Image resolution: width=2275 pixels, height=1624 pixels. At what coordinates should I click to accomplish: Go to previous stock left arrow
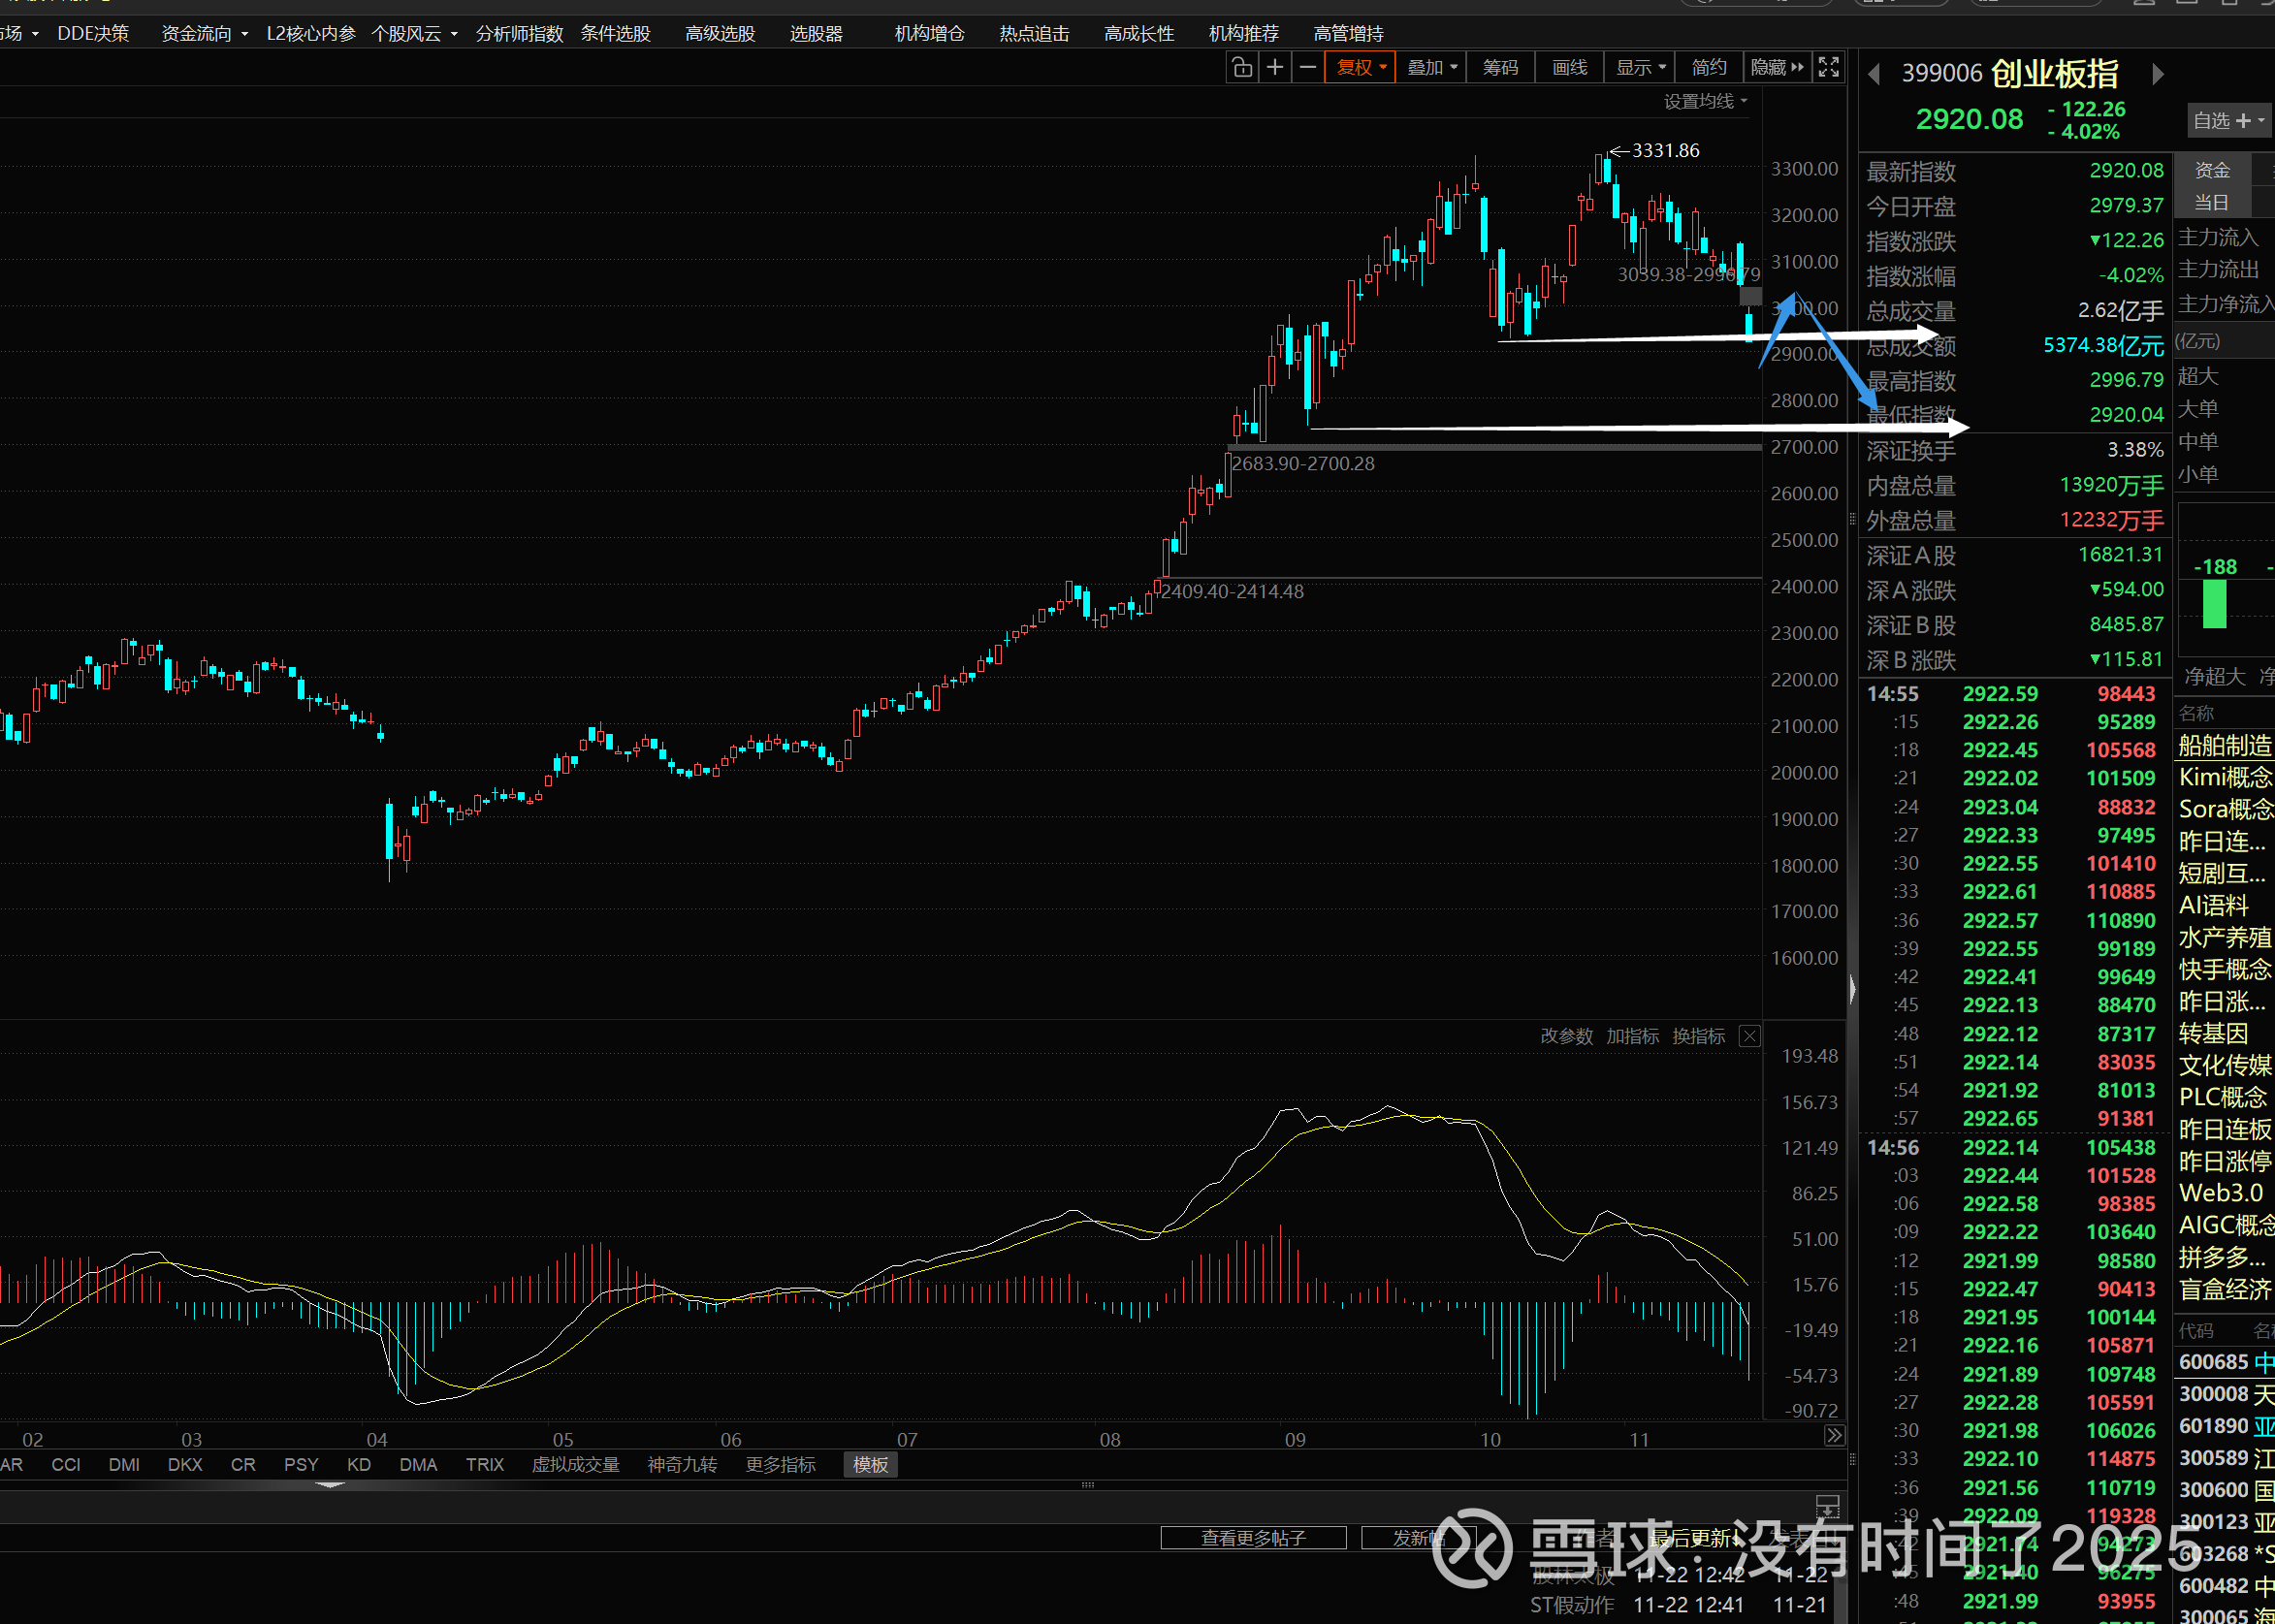[x=1874, y=74]
